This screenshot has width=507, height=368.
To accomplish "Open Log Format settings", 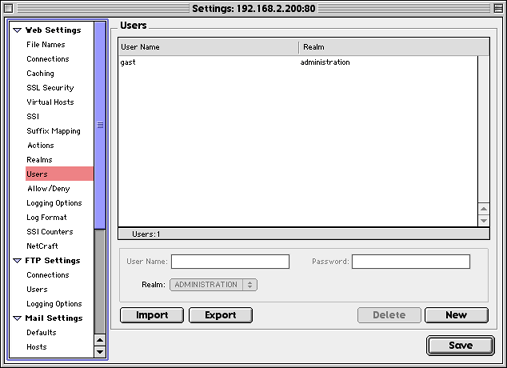I will [x=47, y=217].
